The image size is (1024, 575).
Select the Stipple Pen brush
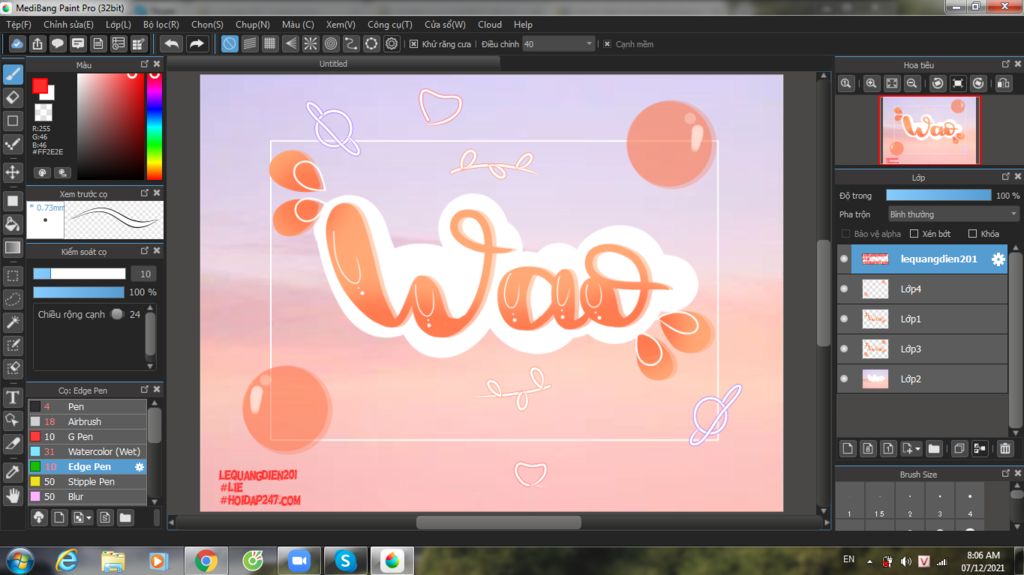coord(88,482)
